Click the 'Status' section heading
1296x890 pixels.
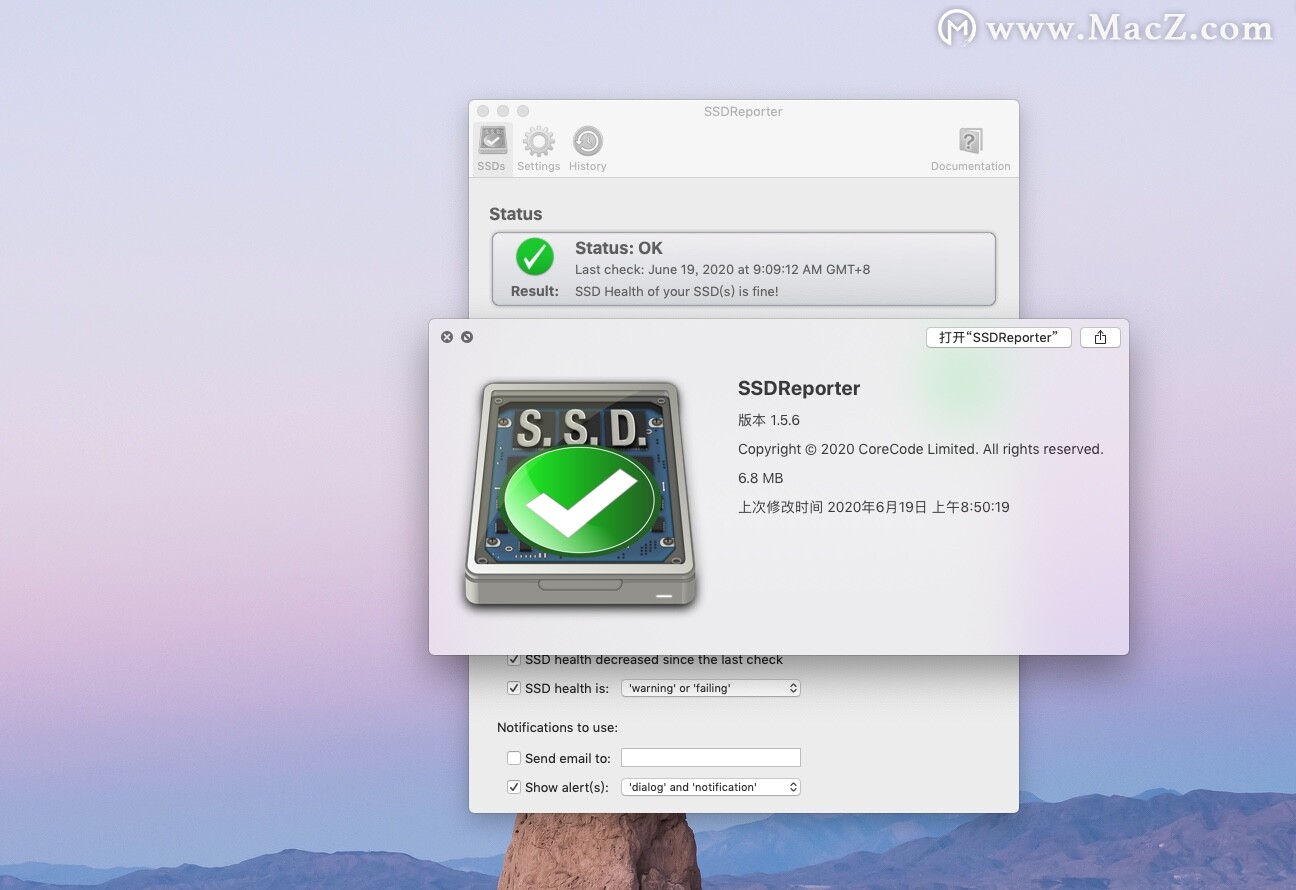pyautogui.click(x=516, y=214)
